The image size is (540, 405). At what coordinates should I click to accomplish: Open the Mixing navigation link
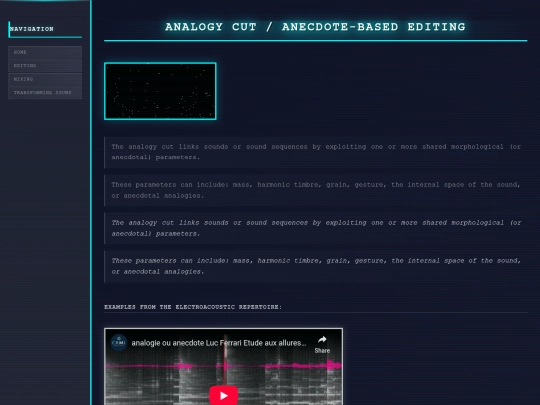point(45,79)
